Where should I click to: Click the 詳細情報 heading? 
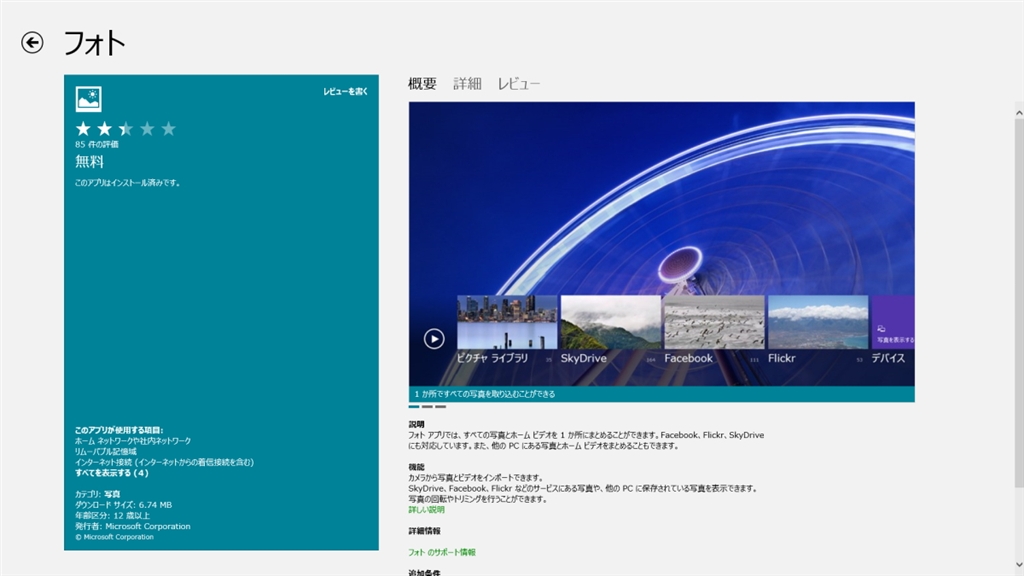(x=424, y=531)
